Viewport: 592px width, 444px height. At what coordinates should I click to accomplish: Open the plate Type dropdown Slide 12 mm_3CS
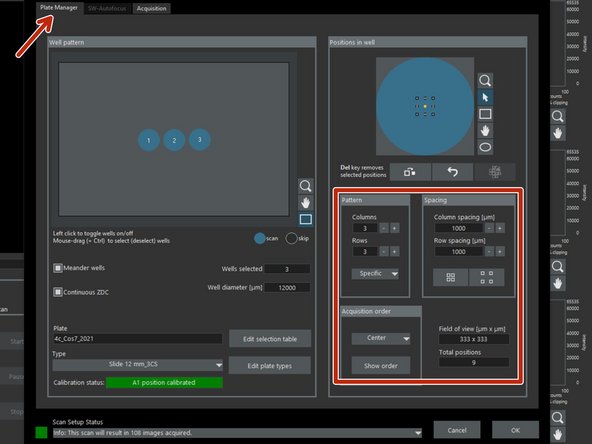138,365
